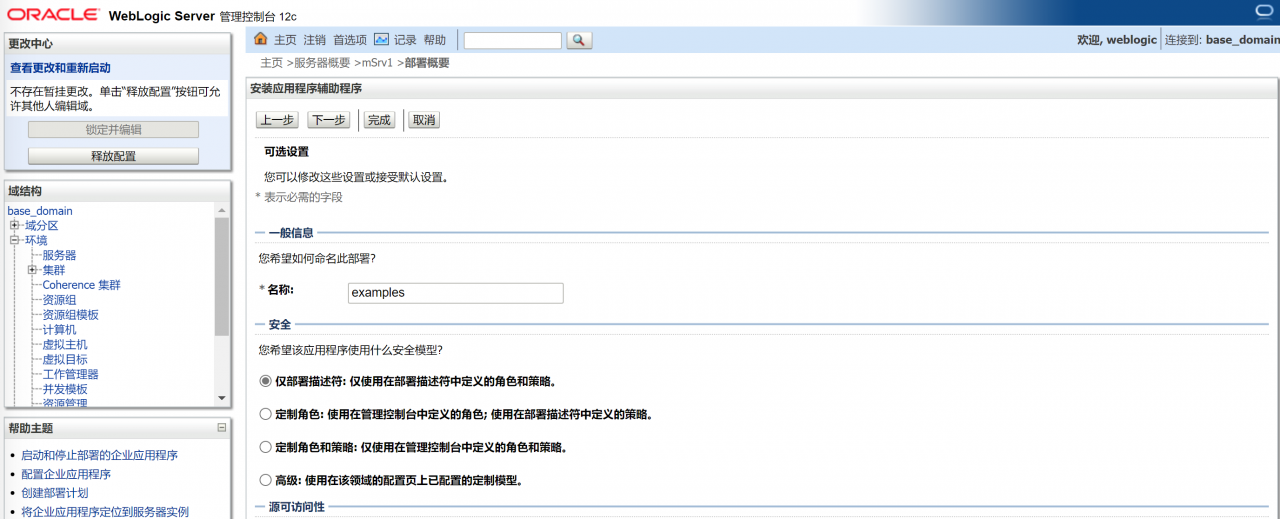Select 定制角色 security model
Image resolution: width=1280 pixels, height=519 pixels.
coord(265,414)
